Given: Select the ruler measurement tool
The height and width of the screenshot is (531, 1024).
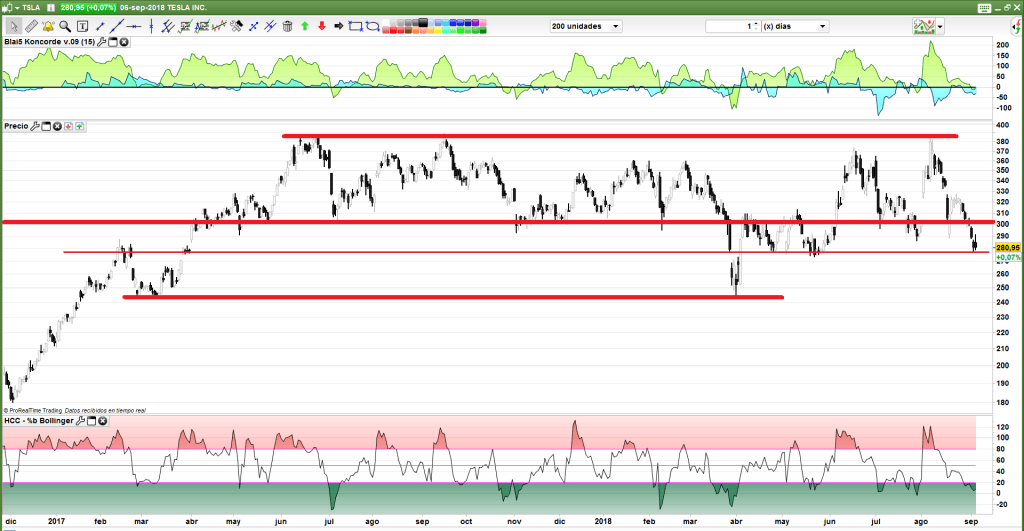Looking at the screenshot, I should (x=31, y=26).
